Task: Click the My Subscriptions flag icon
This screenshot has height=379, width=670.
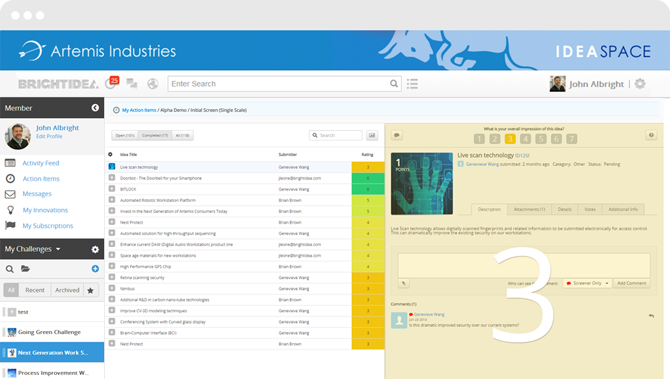Action: pos(10,225)
